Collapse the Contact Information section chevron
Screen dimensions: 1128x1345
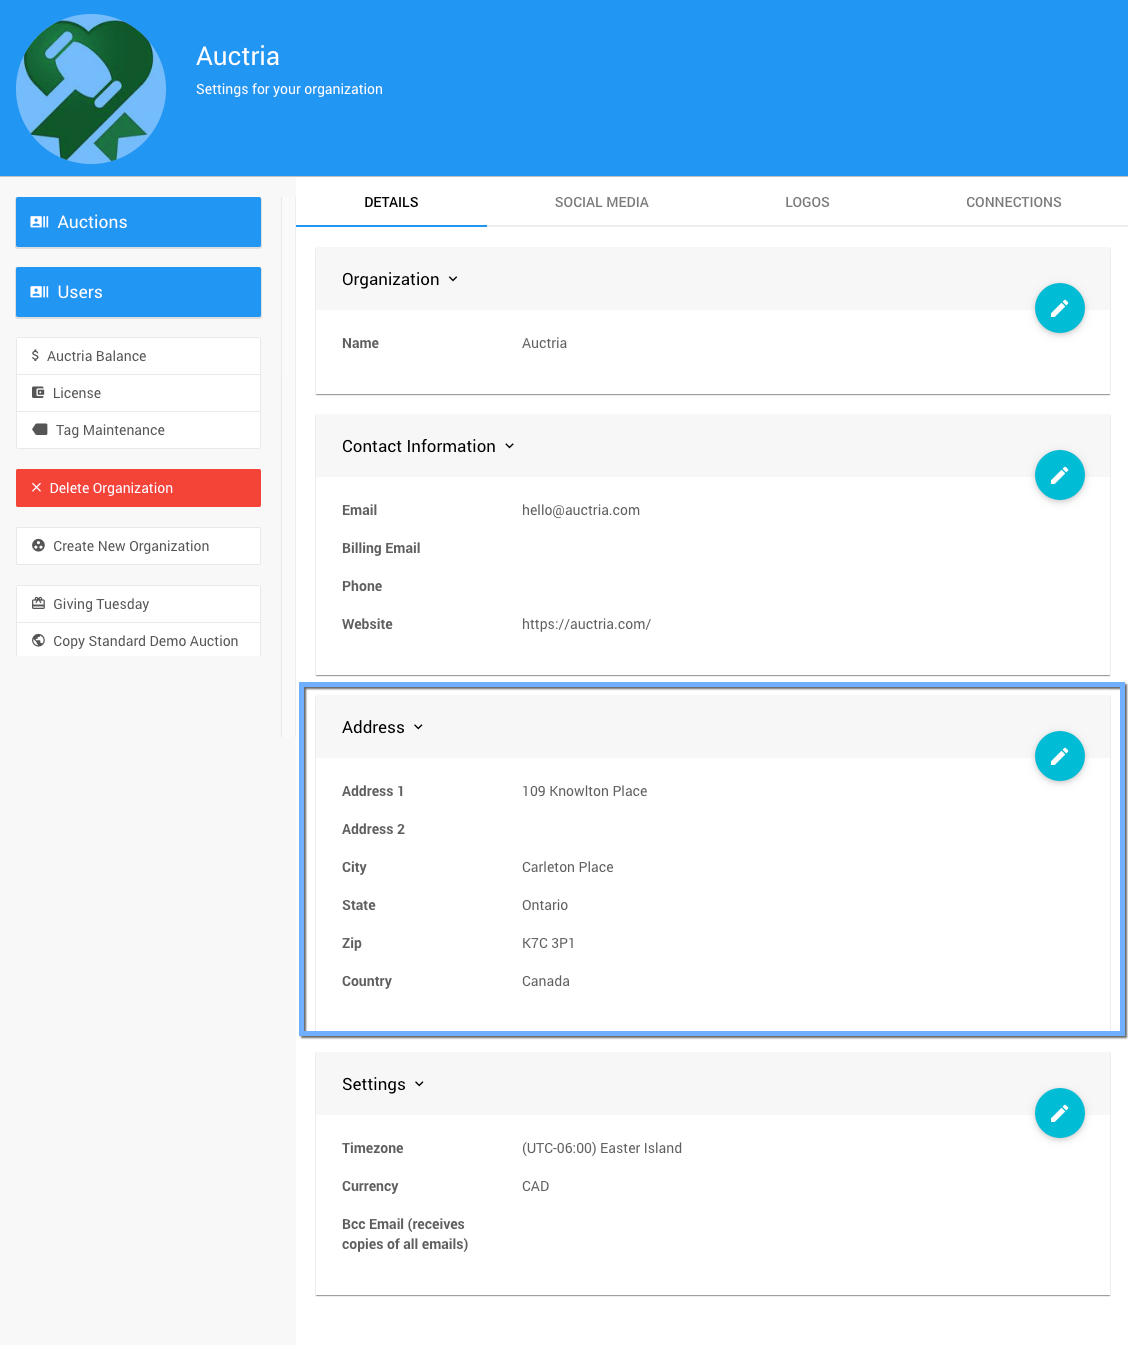tap(509, 446)
